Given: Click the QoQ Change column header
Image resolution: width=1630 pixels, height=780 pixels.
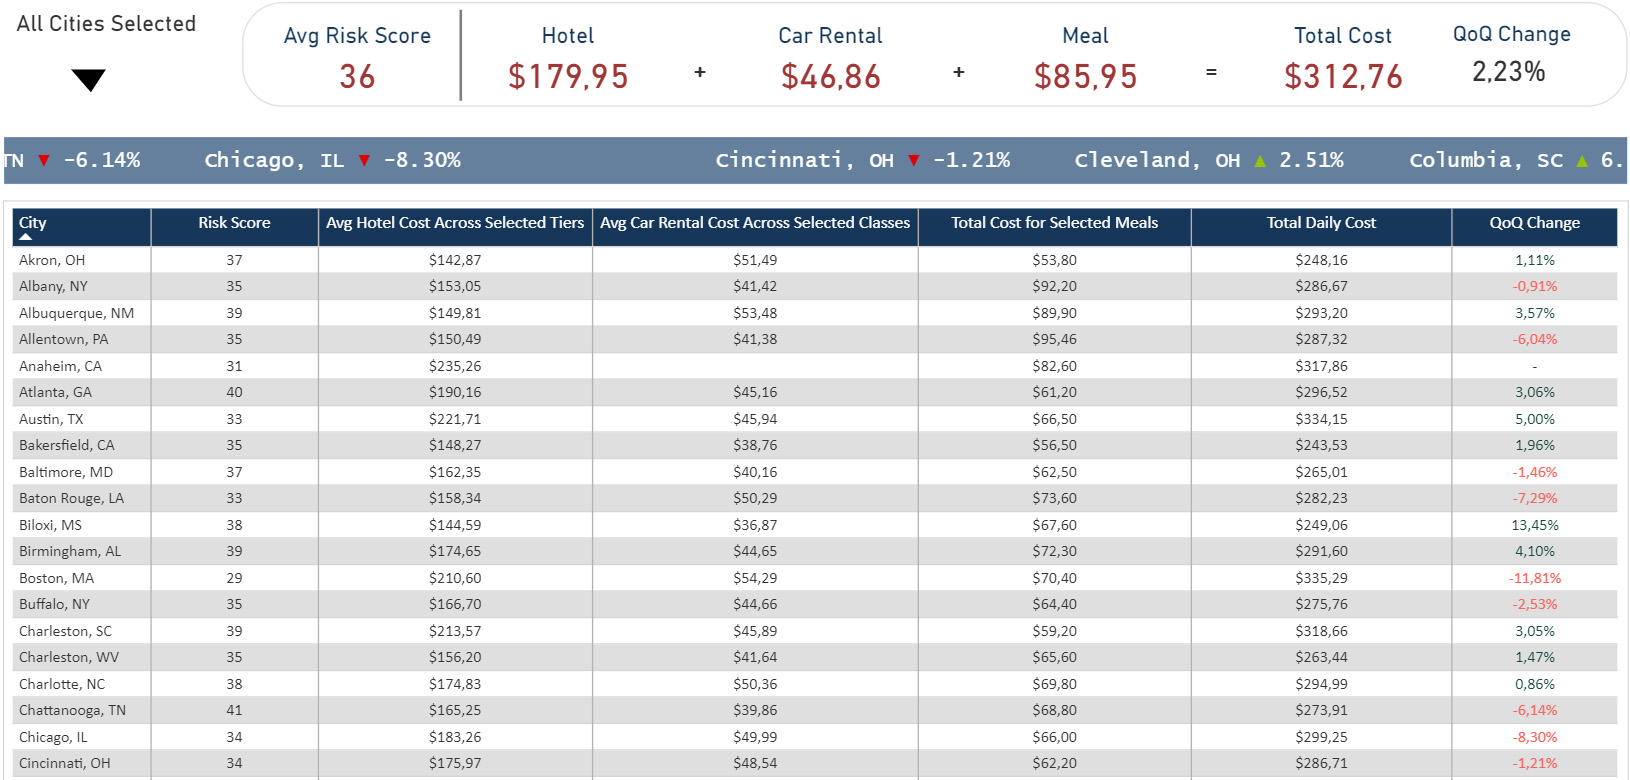Looking at the screenshot, I should (x=1534, y=223).
